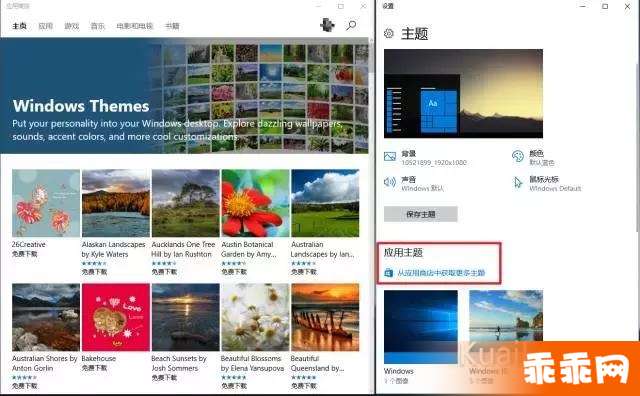The height and width of the screenshot is (396, 640).
Task: Open the 26Creative theme thumbnail
Action: (46, 203)
